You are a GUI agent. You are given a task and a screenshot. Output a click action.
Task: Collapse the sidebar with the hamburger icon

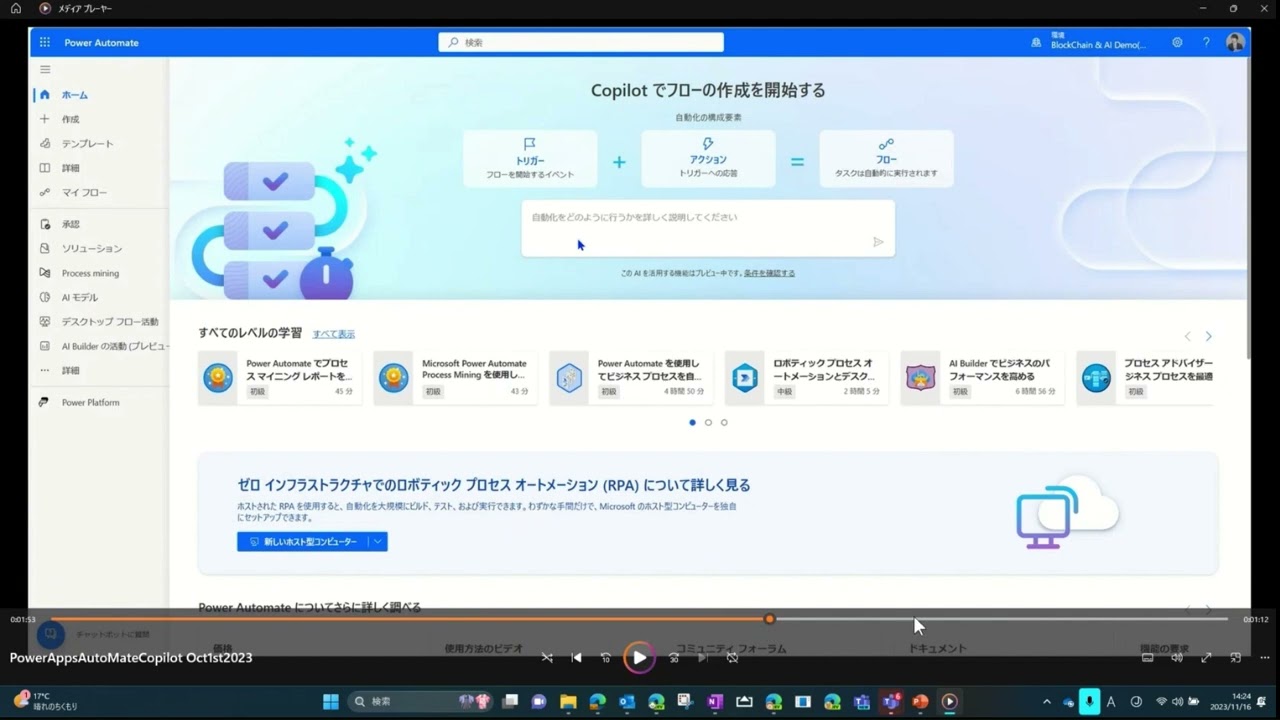45,69
